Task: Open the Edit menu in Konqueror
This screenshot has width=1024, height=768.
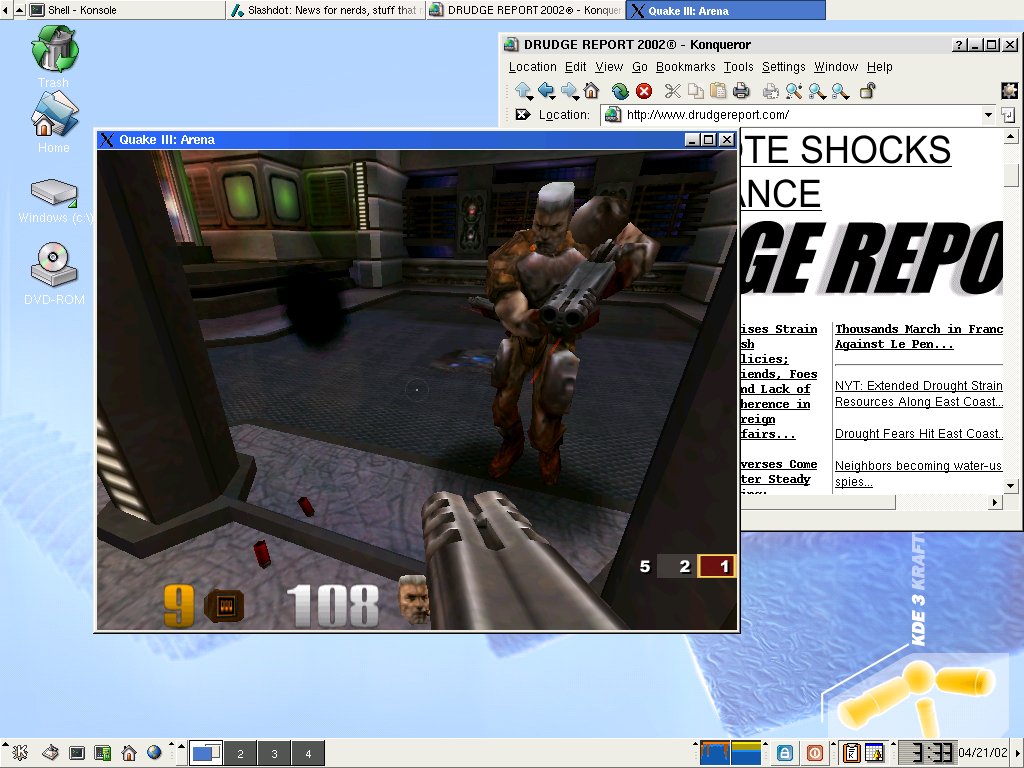Action: [x=575, y=67]
